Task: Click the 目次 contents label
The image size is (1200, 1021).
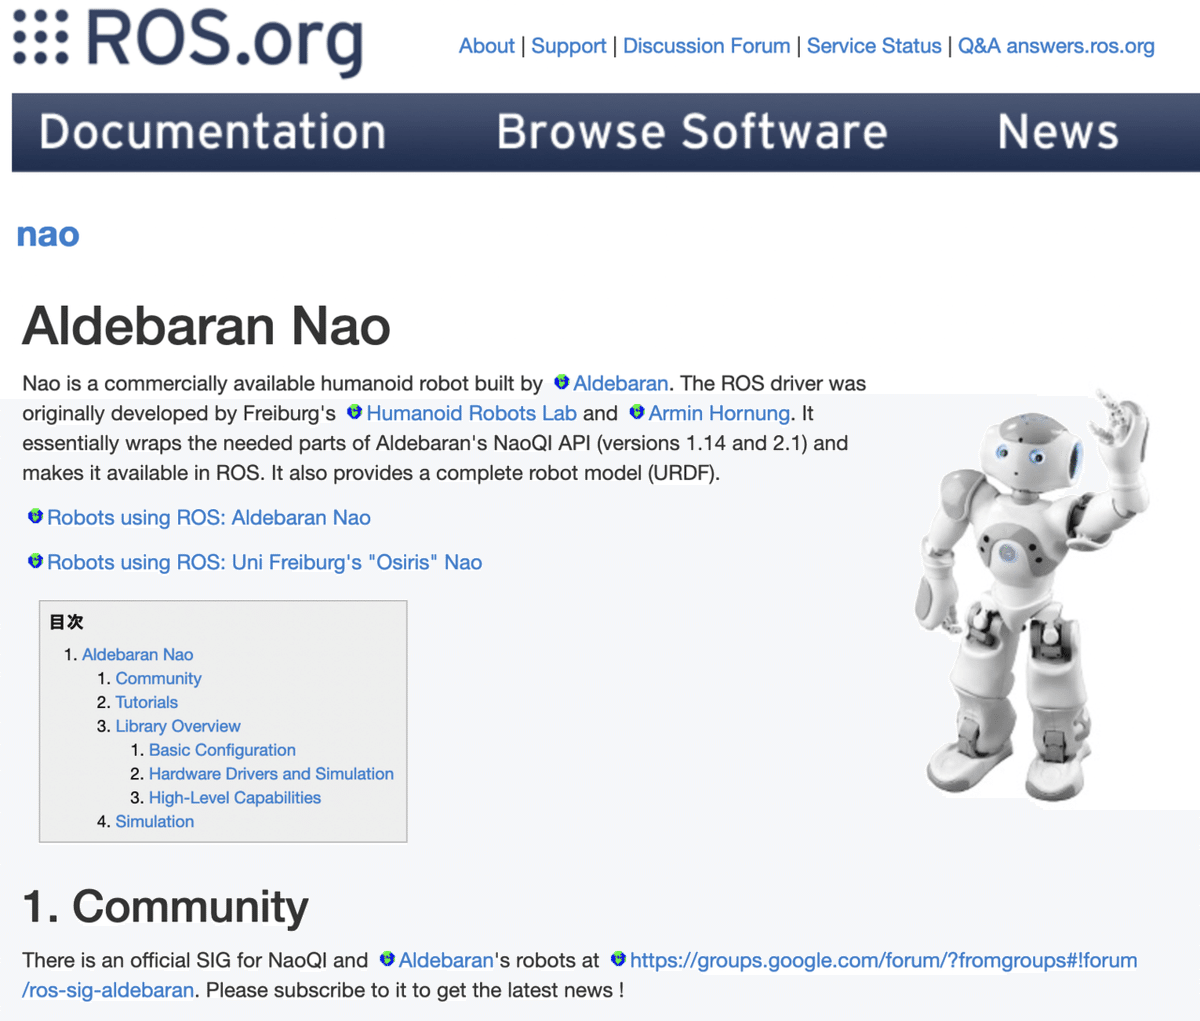Action: pyautogui.click(x=66, y=621)
